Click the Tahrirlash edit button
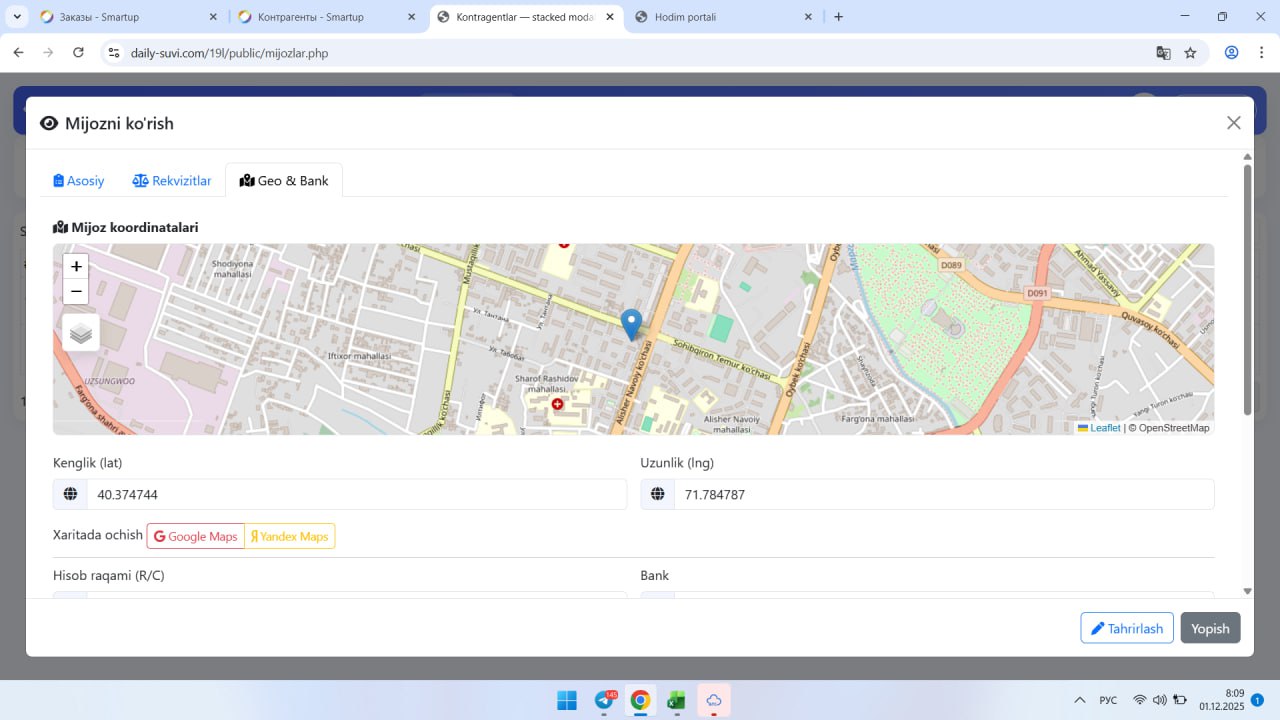Image resolution: width=1280 pixels, height=720 pixels. [1126, 628]
